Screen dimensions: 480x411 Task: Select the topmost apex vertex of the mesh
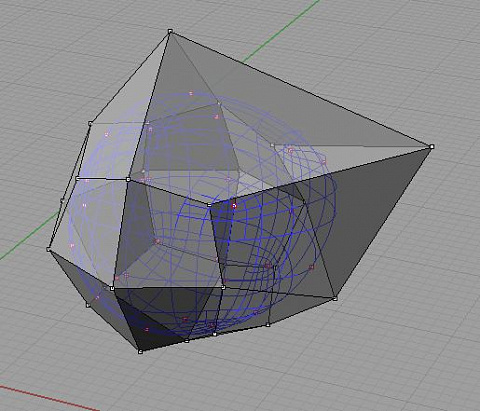coord(170,31)
